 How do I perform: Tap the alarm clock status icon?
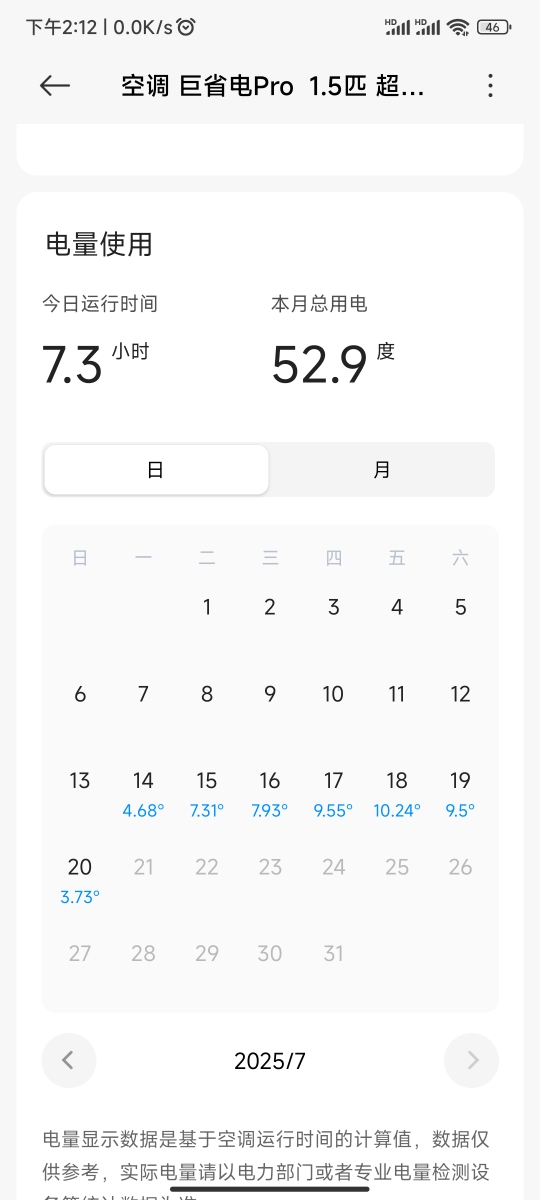pyautogui.click(x=186, y=27)
